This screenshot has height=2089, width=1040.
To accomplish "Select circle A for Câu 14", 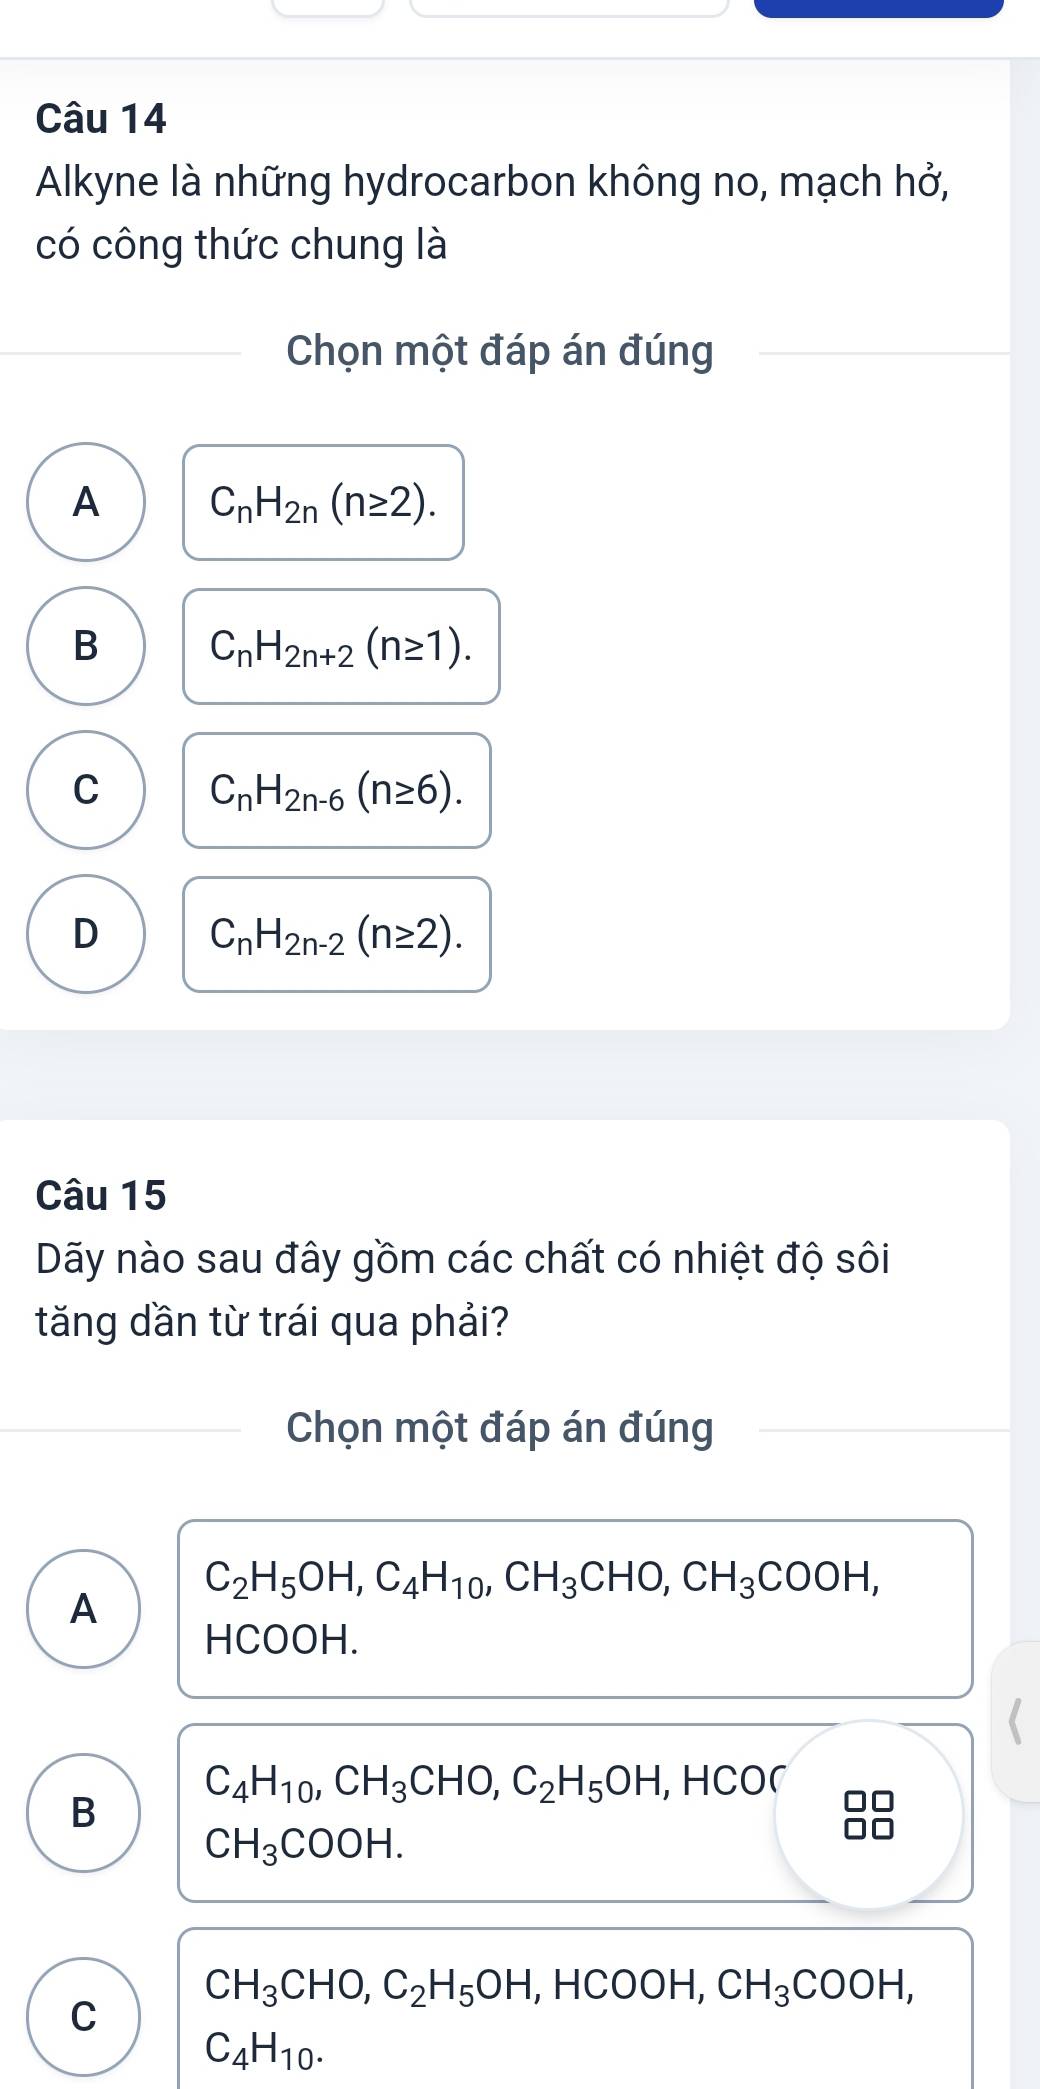I will point(87,502).
